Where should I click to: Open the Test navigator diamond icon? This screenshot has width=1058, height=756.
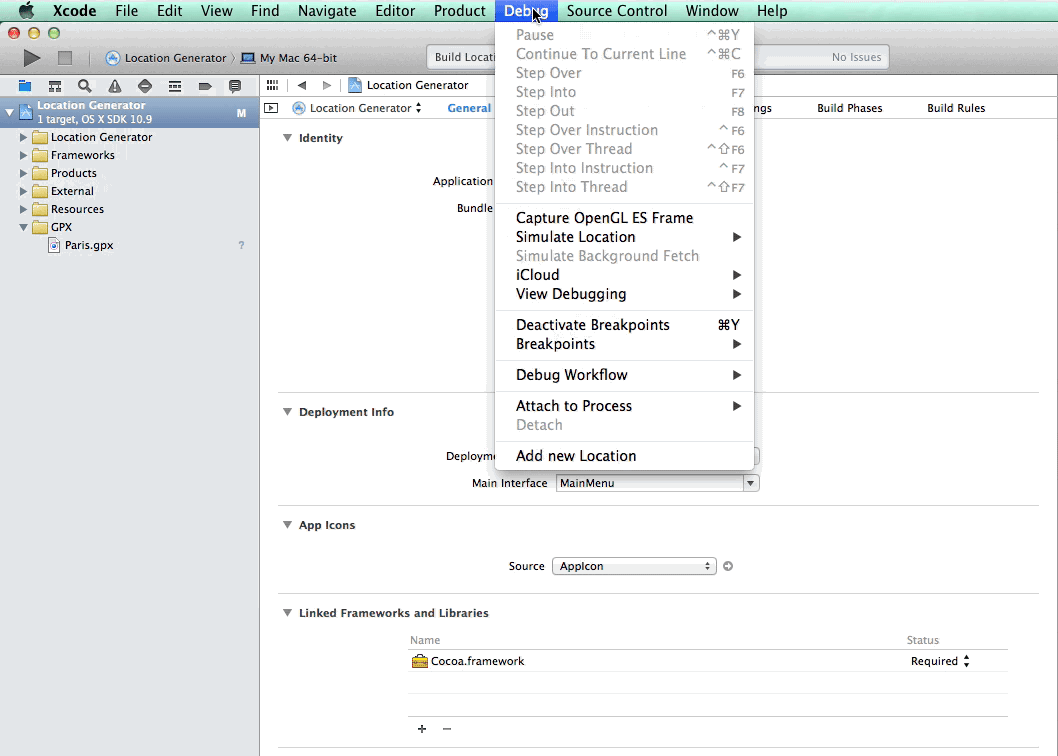pyautogui.click(x=144, y=86)
